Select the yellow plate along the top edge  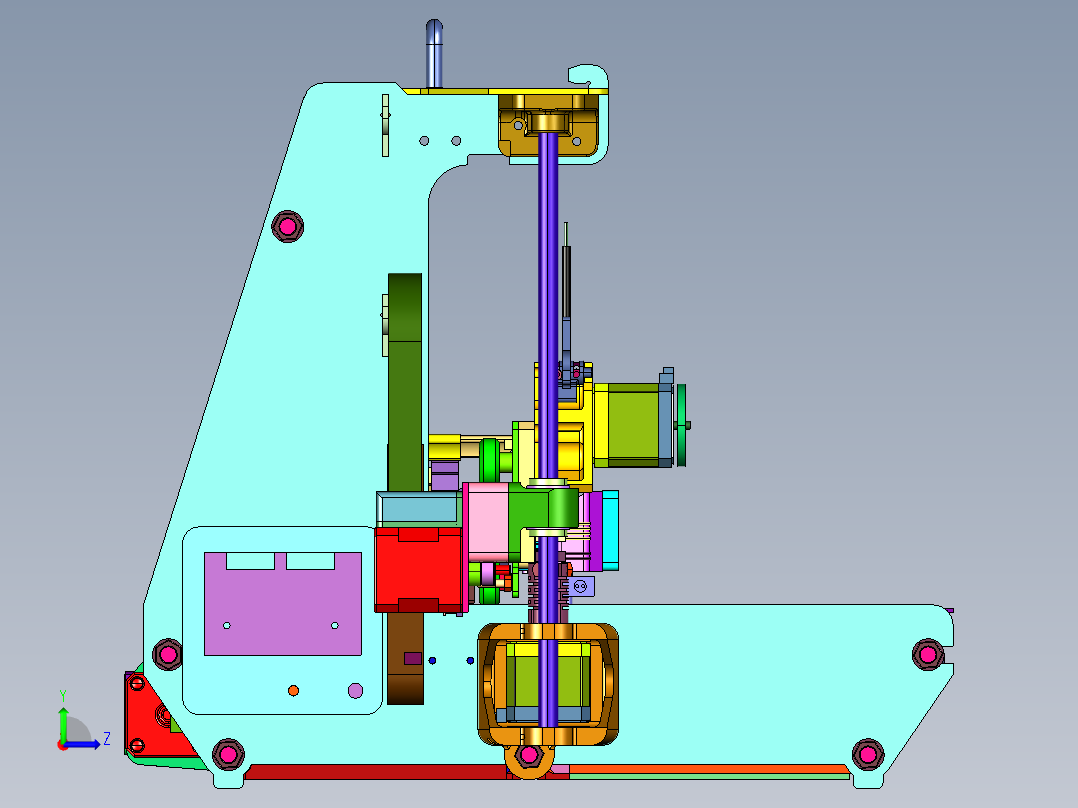coord(505,91)
